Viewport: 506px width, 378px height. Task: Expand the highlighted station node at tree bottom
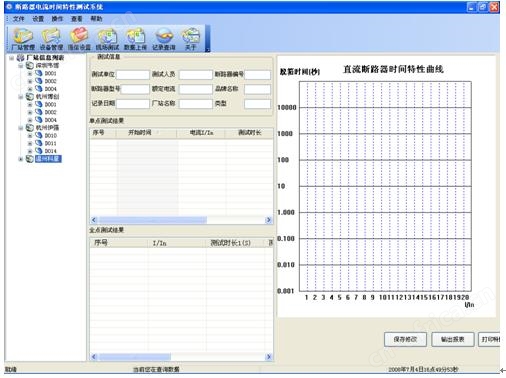coord(21,159)
